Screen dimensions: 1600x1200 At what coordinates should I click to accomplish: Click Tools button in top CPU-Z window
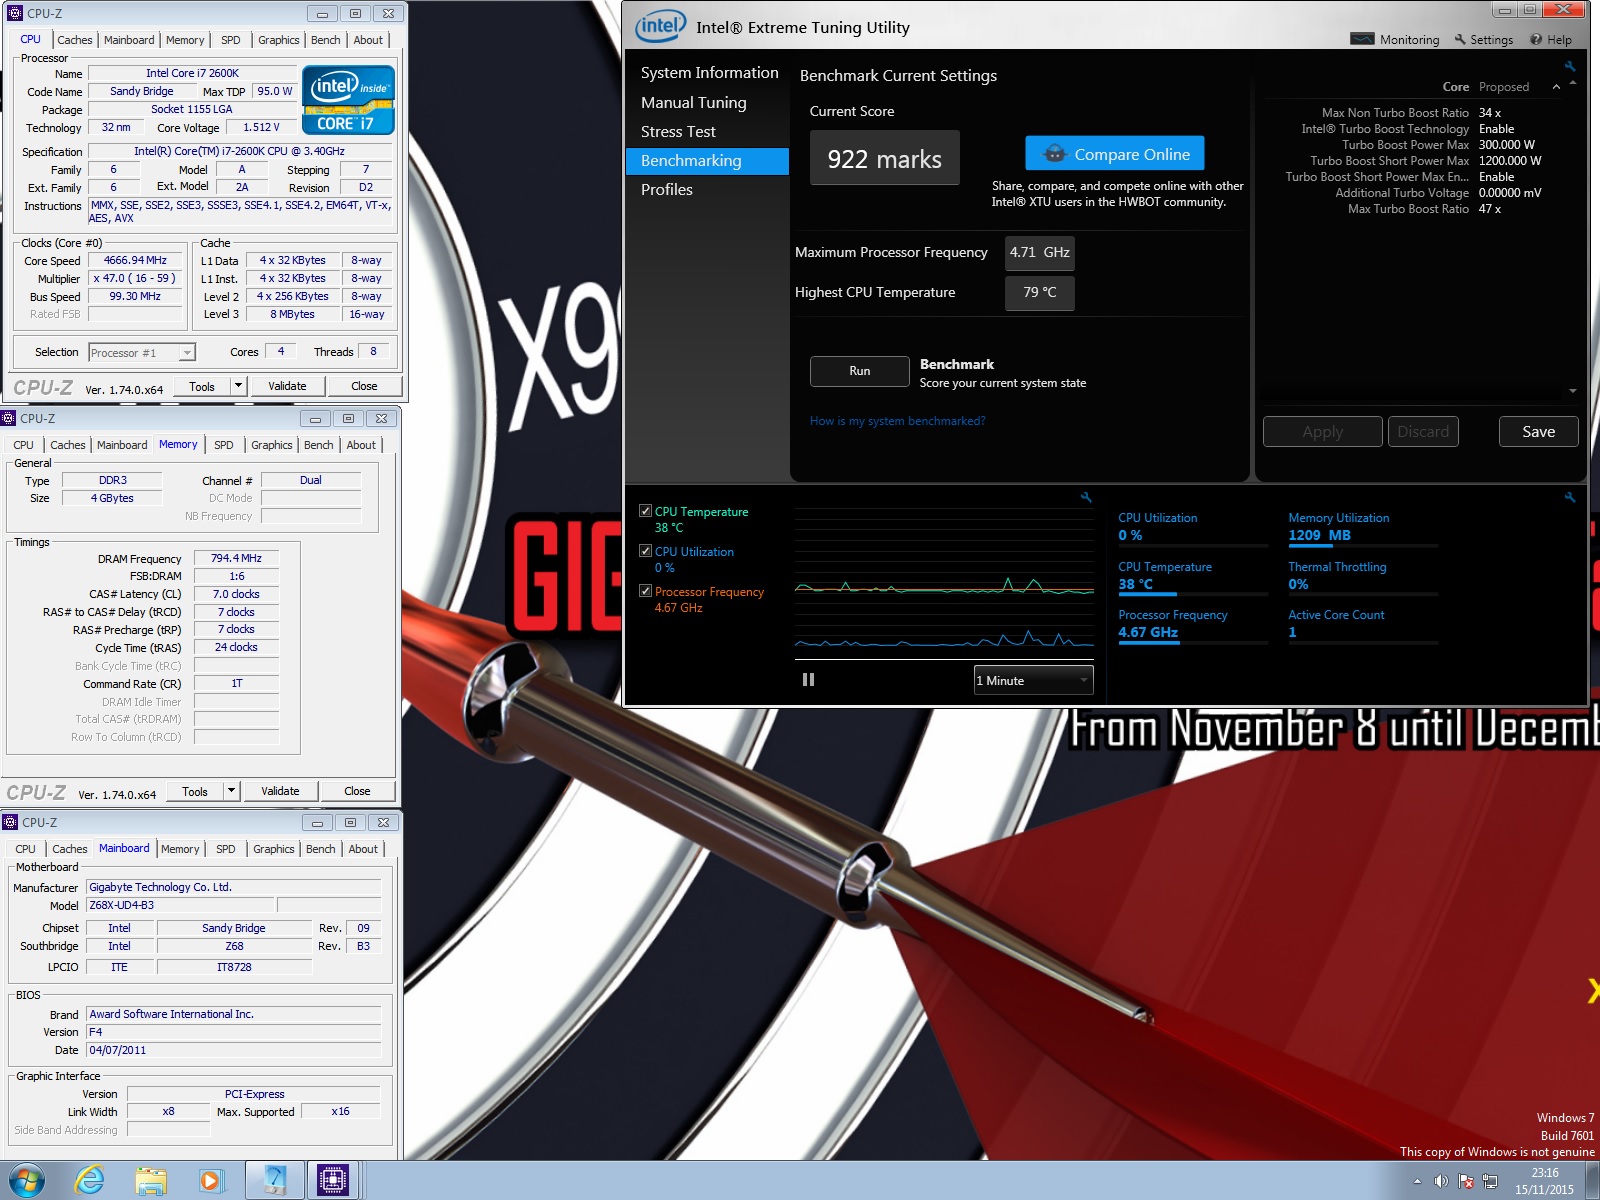202,386
